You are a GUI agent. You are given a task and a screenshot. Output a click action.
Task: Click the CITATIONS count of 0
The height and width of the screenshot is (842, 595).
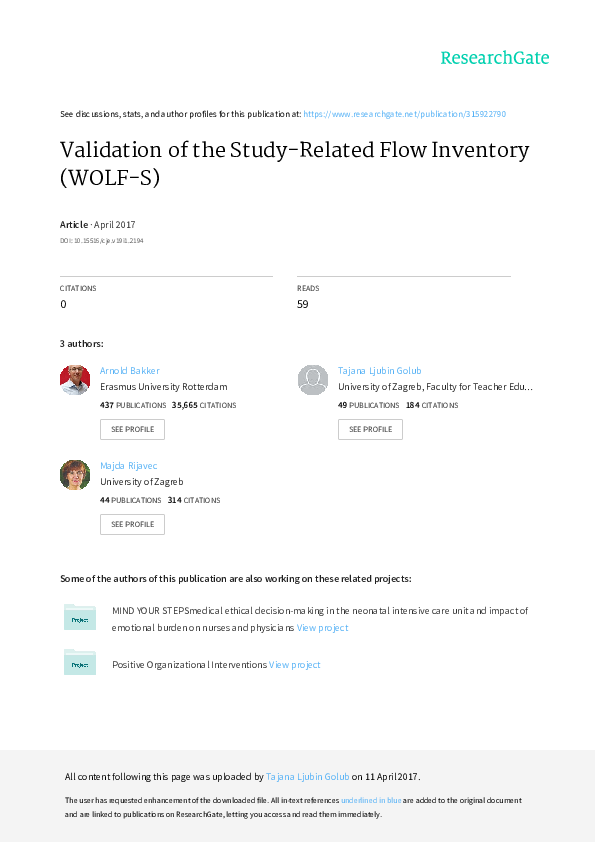[62, 304]
